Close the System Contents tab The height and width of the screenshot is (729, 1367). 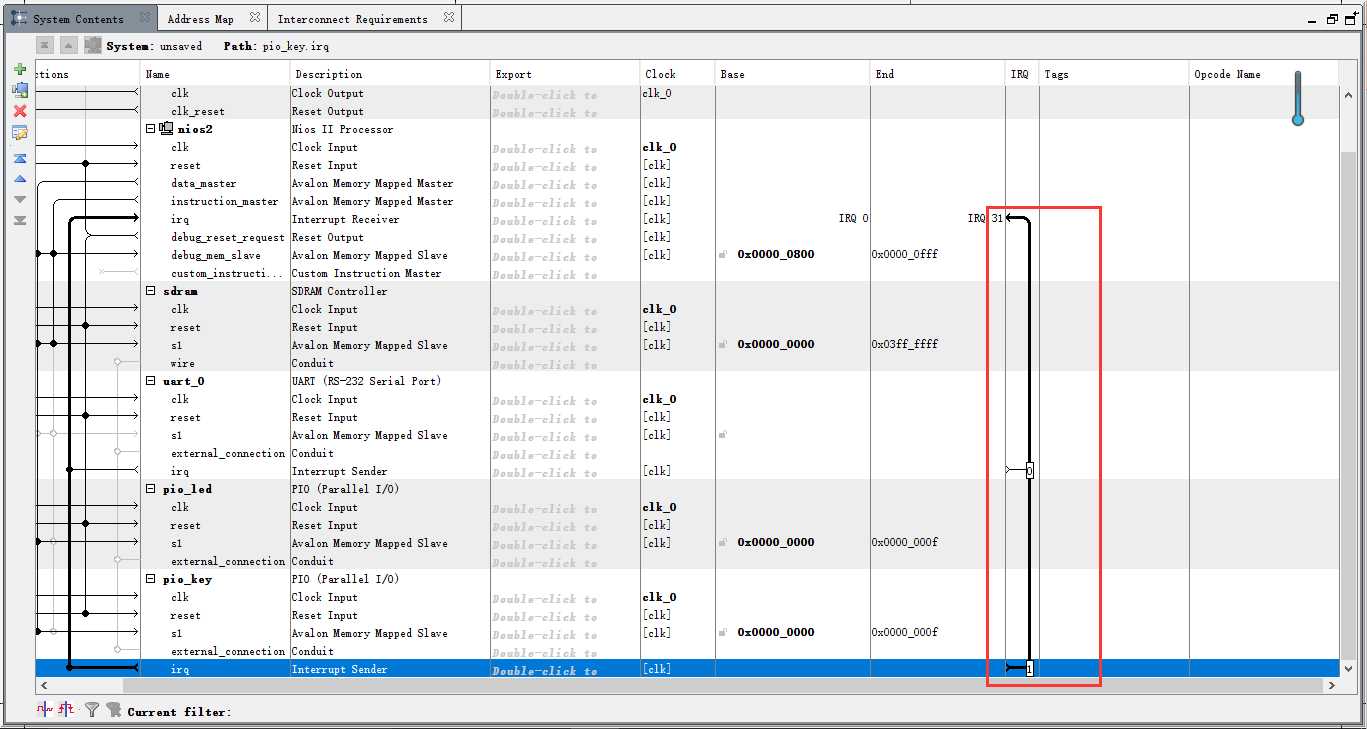pyautogui.click(x=144, y=17)
